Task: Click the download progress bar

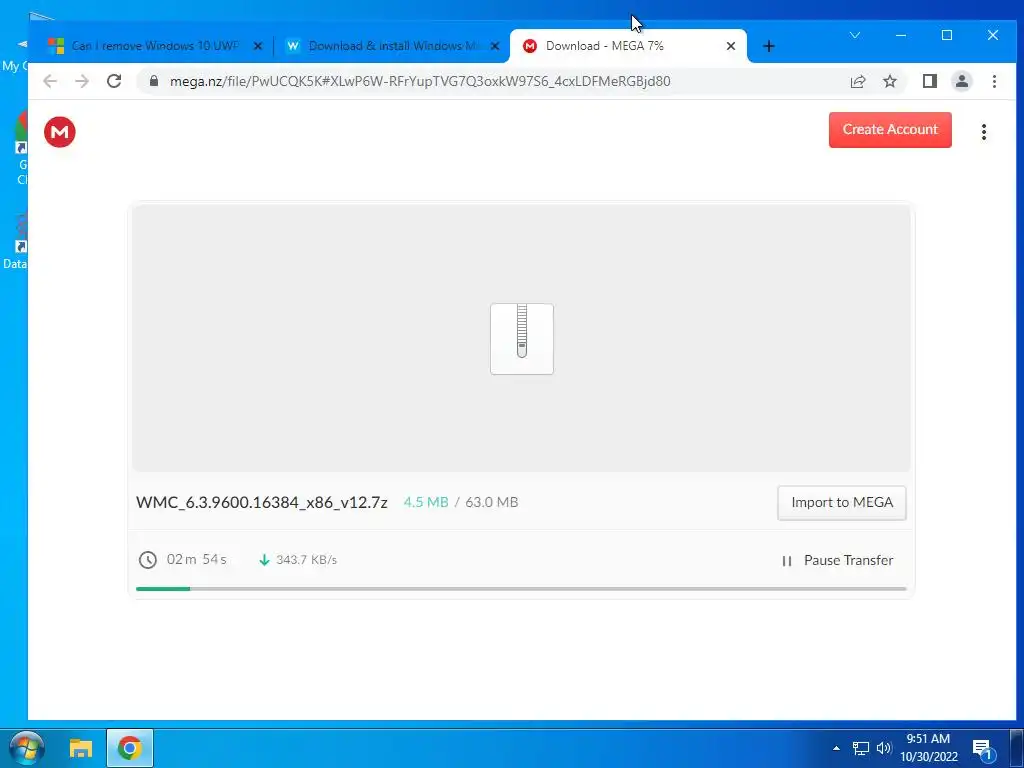Action: click(521, 588)
